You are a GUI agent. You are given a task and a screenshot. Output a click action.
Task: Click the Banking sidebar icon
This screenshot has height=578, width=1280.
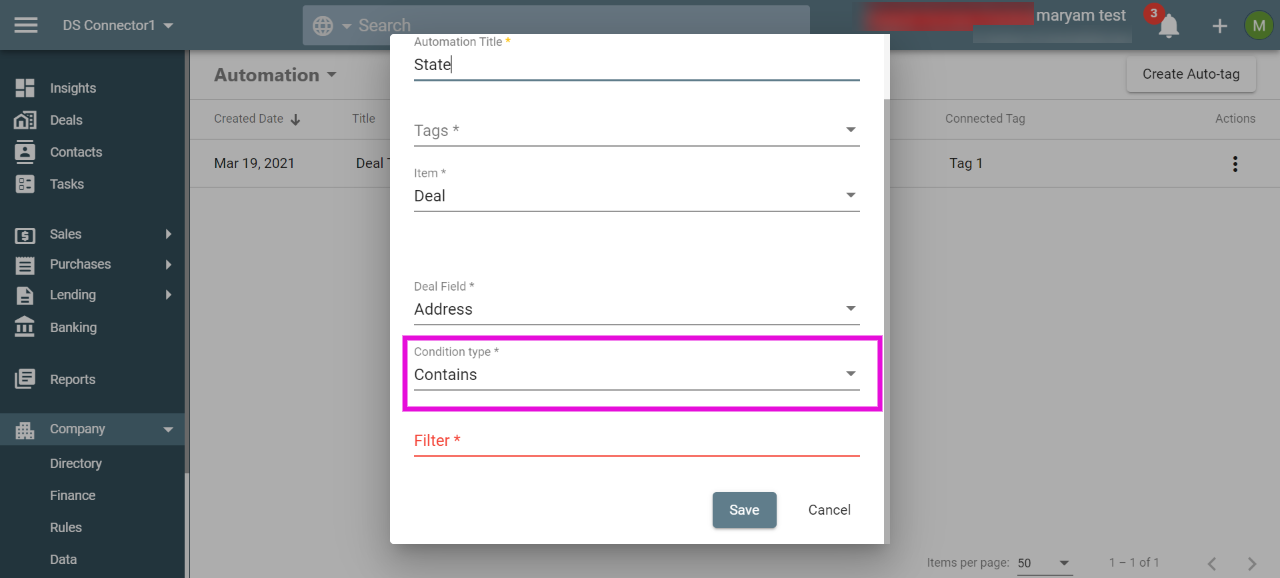pos(25,327)
